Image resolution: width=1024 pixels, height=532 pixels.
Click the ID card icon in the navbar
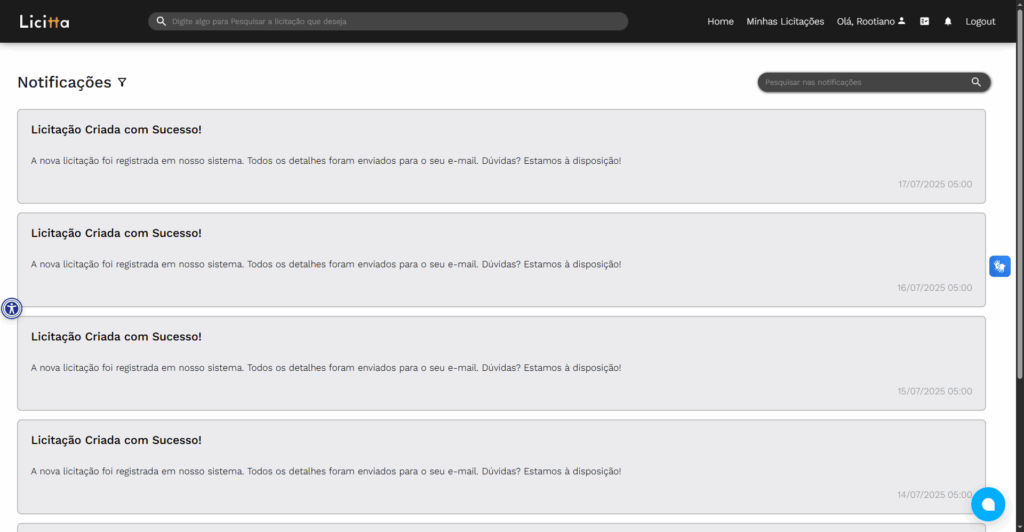click(x=924, y=22)
